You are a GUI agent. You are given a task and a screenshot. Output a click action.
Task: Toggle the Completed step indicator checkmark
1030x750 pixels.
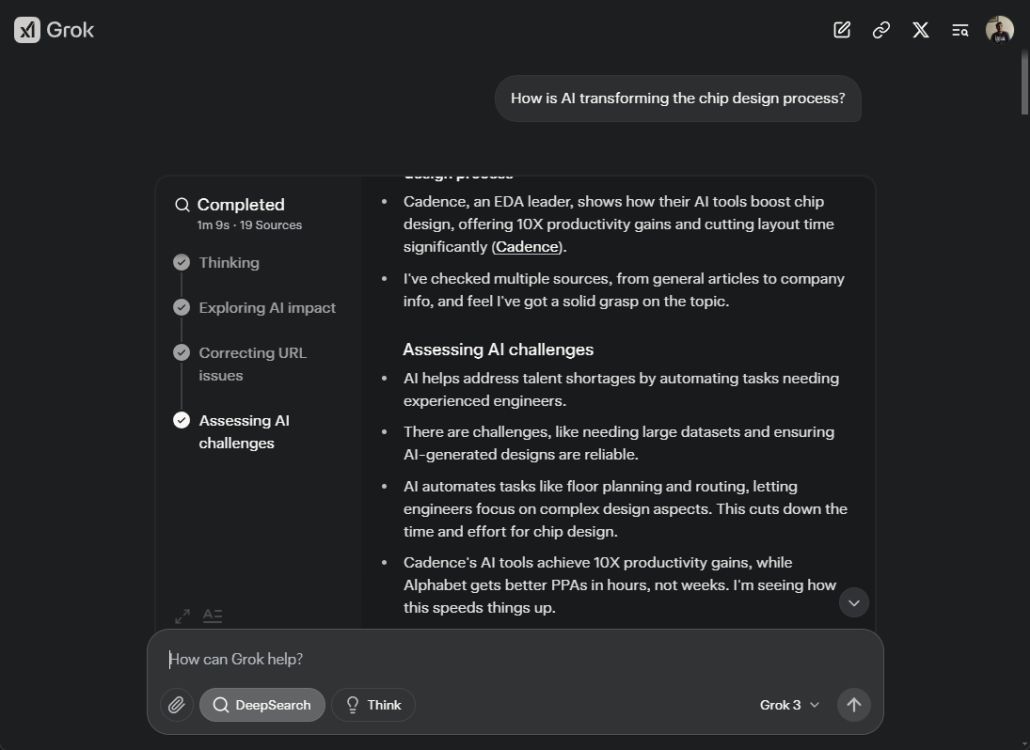182,204
